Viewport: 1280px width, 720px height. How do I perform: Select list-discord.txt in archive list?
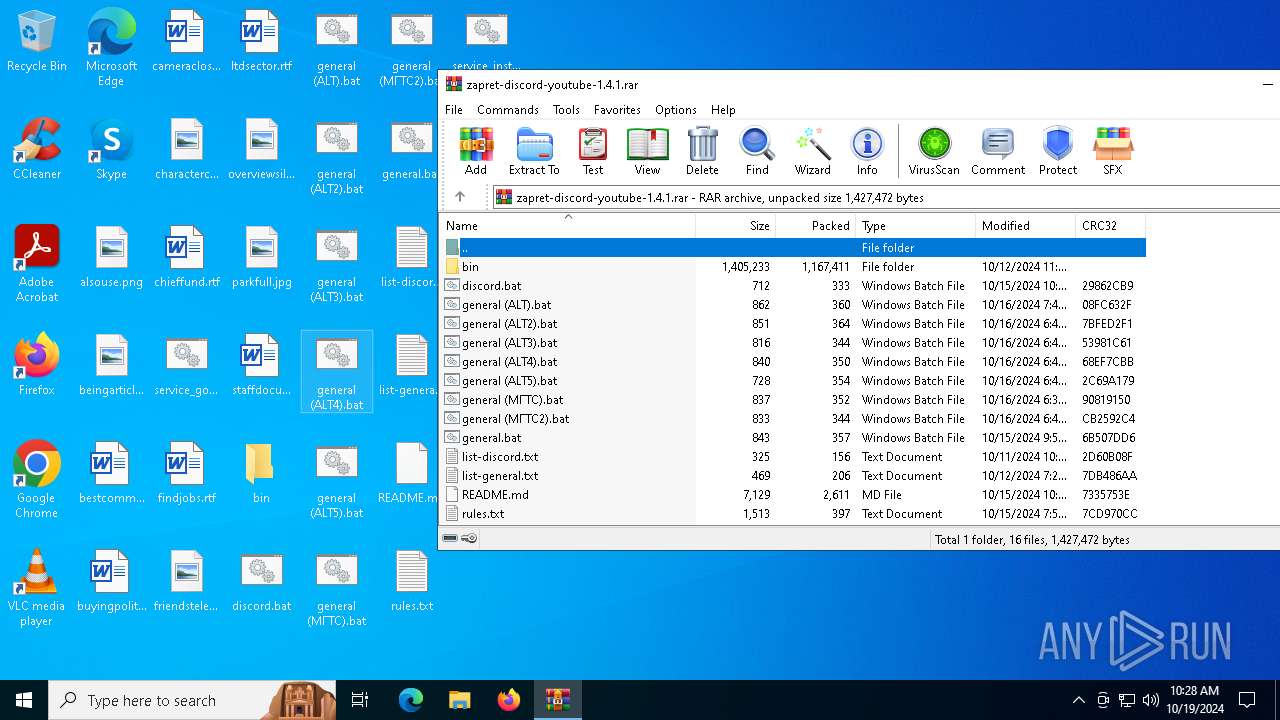pyautogui.click(x=793, y=457)
